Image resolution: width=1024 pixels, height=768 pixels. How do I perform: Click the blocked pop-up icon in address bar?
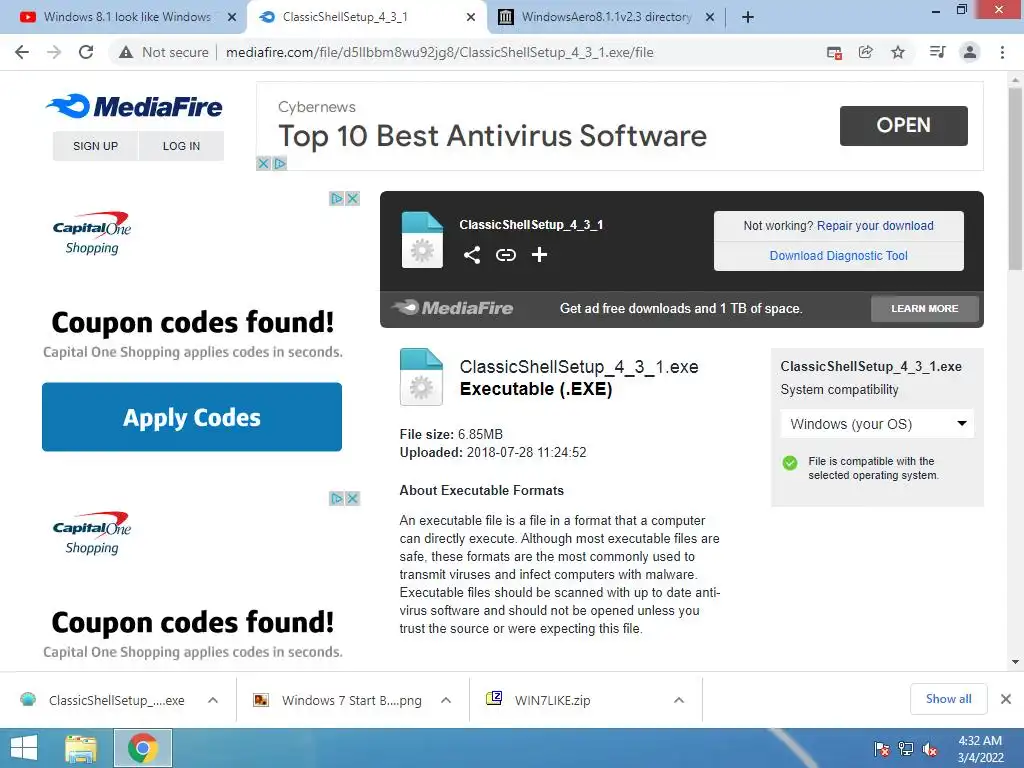tap(834, 52)
